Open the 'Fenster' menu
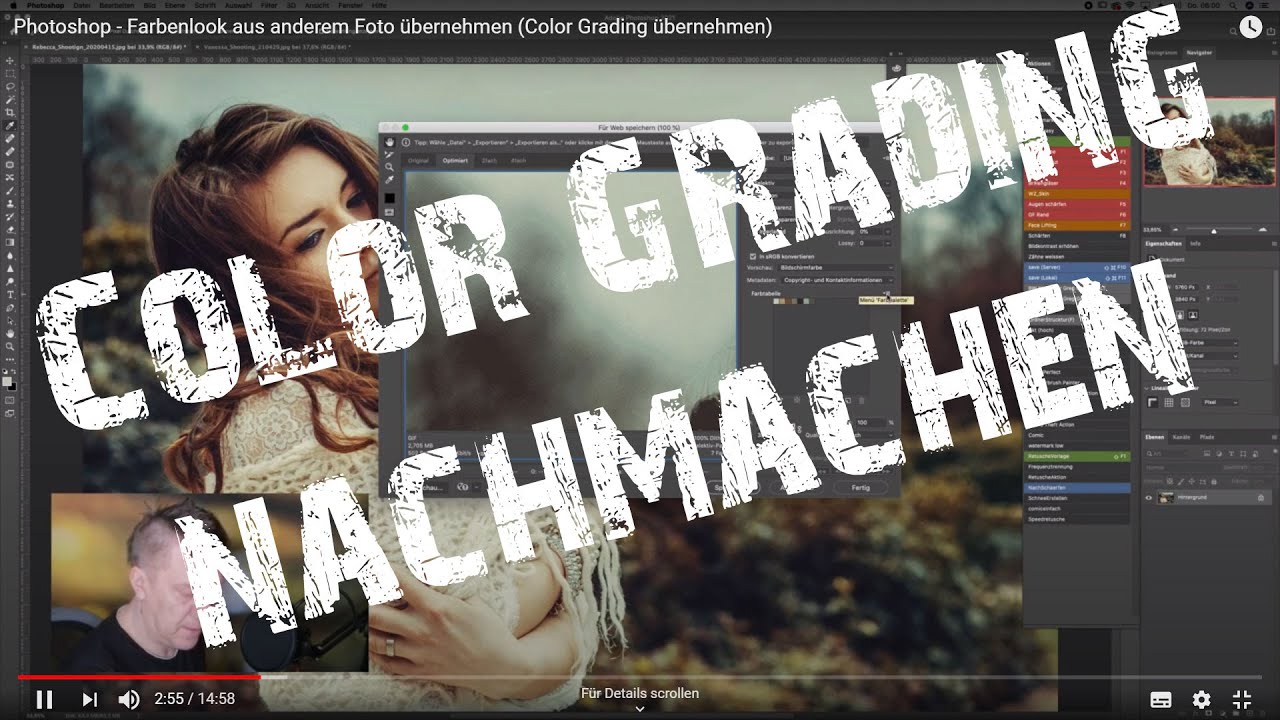The height and width of the screenshot is (720, 1280). tap(350, 5)
